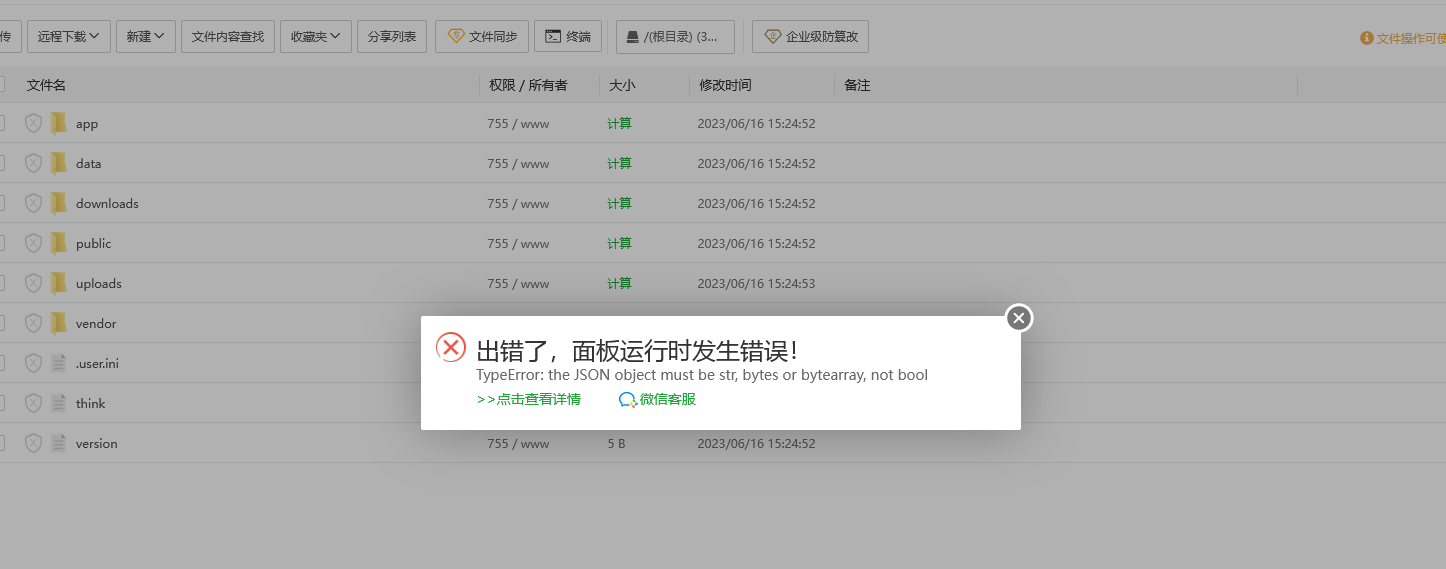This screenshot has width=1446, height=569.
Task: Click the uploads folder name
Action: [99, 284]
